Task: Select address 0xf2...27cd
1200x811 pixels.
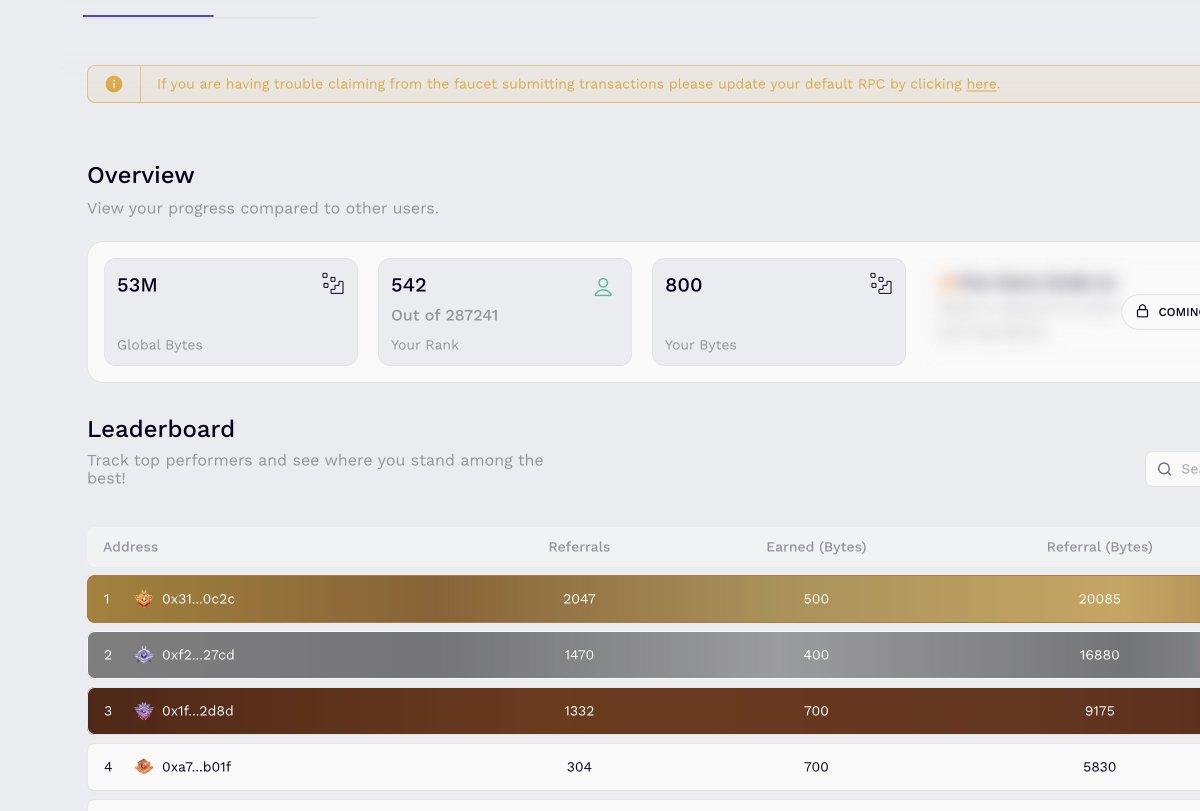Action: [198, 655]
